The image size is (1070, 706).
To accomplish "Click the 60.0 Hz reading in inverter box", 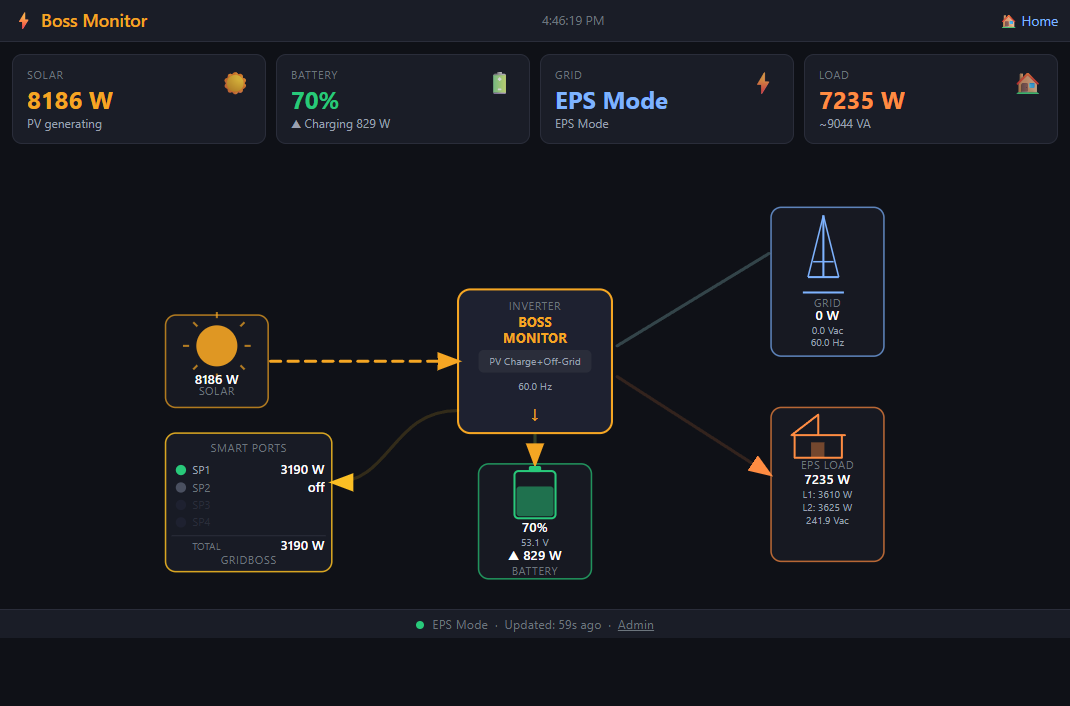I will (x=535, y=387).
